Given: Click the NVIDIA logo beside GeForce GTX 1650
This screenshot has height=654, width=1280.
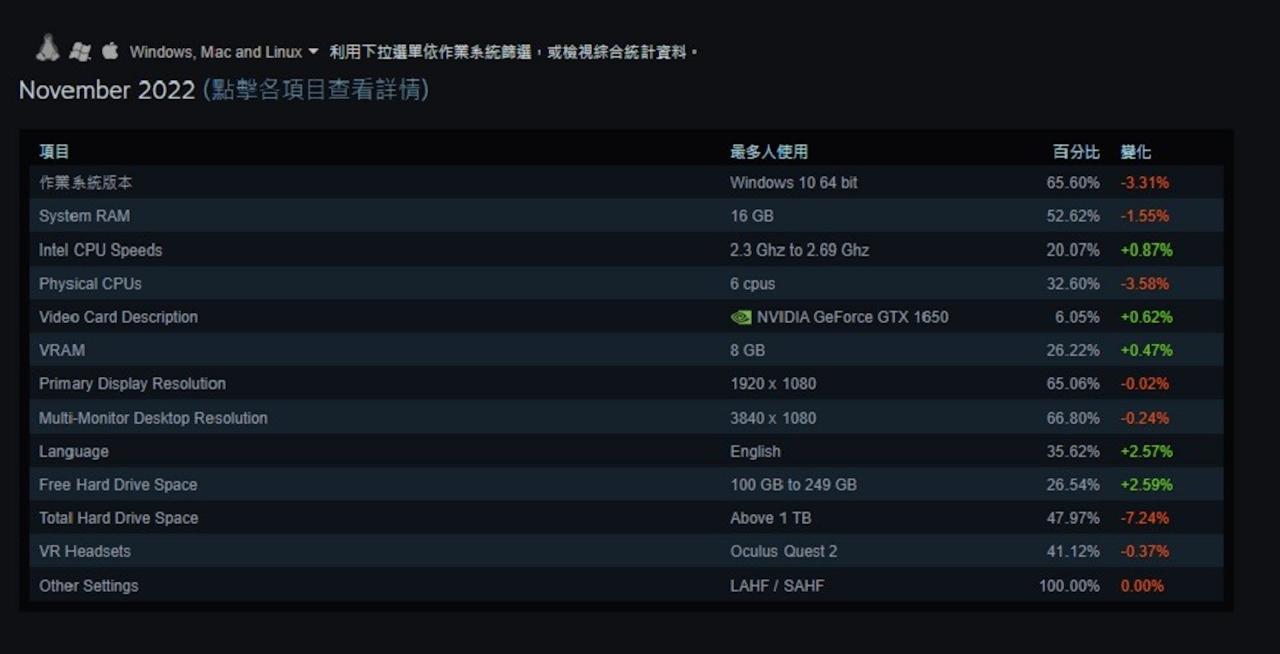Looking at the screenshot, I should (x=741, y=316).
